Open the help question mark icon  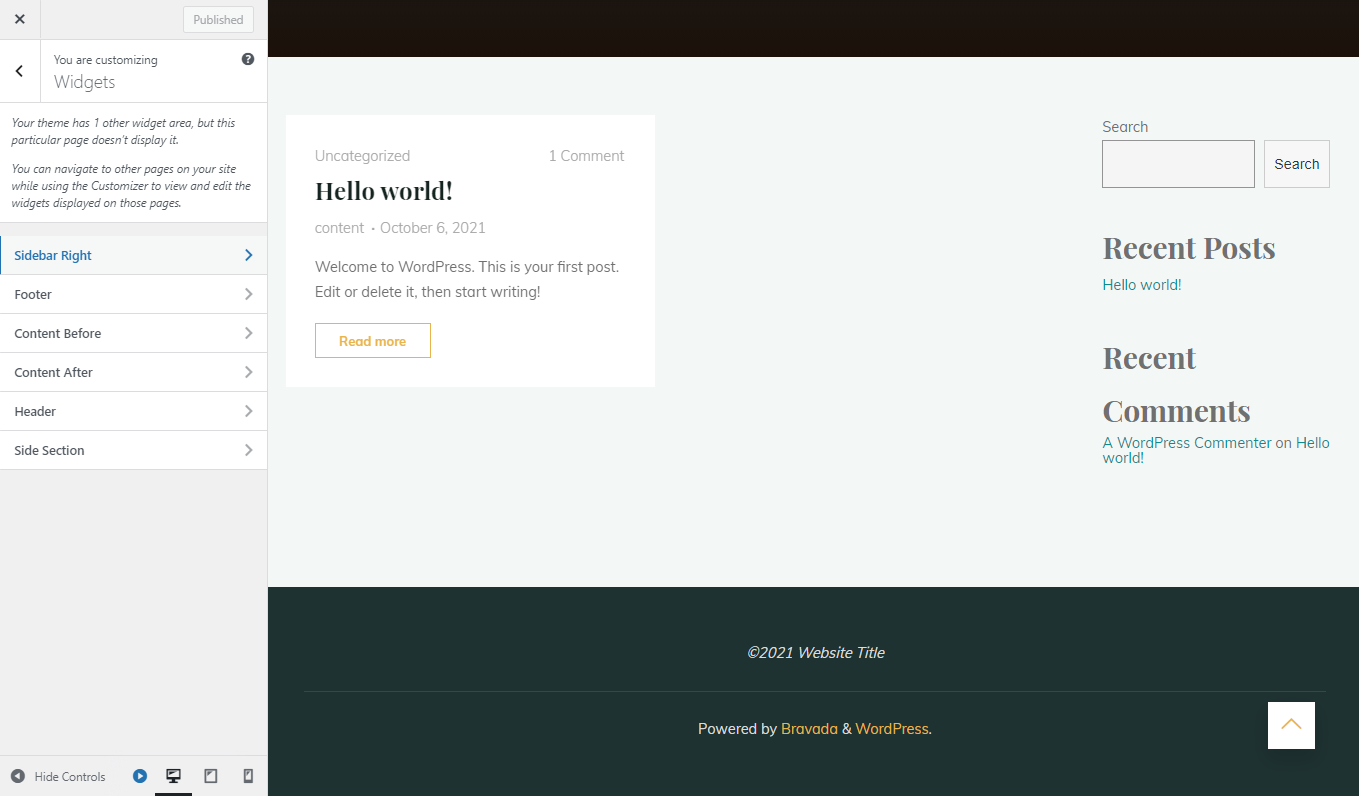[248, 60]
